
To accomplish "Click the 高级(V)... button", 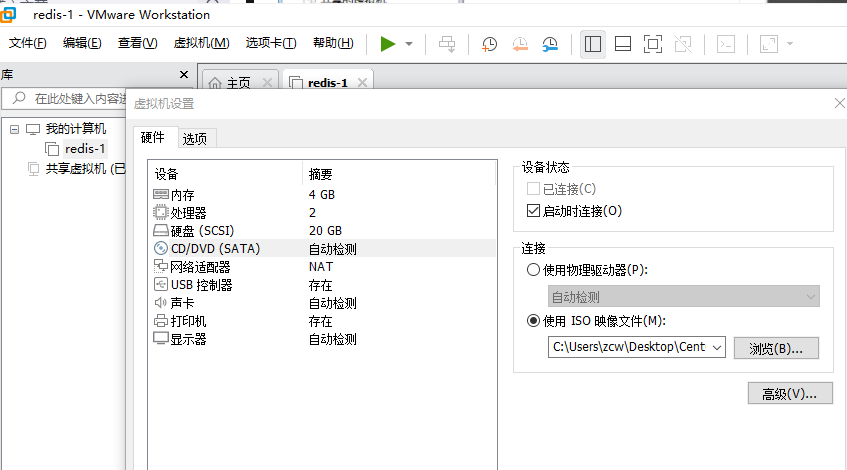I will click(x=790, y=394).
